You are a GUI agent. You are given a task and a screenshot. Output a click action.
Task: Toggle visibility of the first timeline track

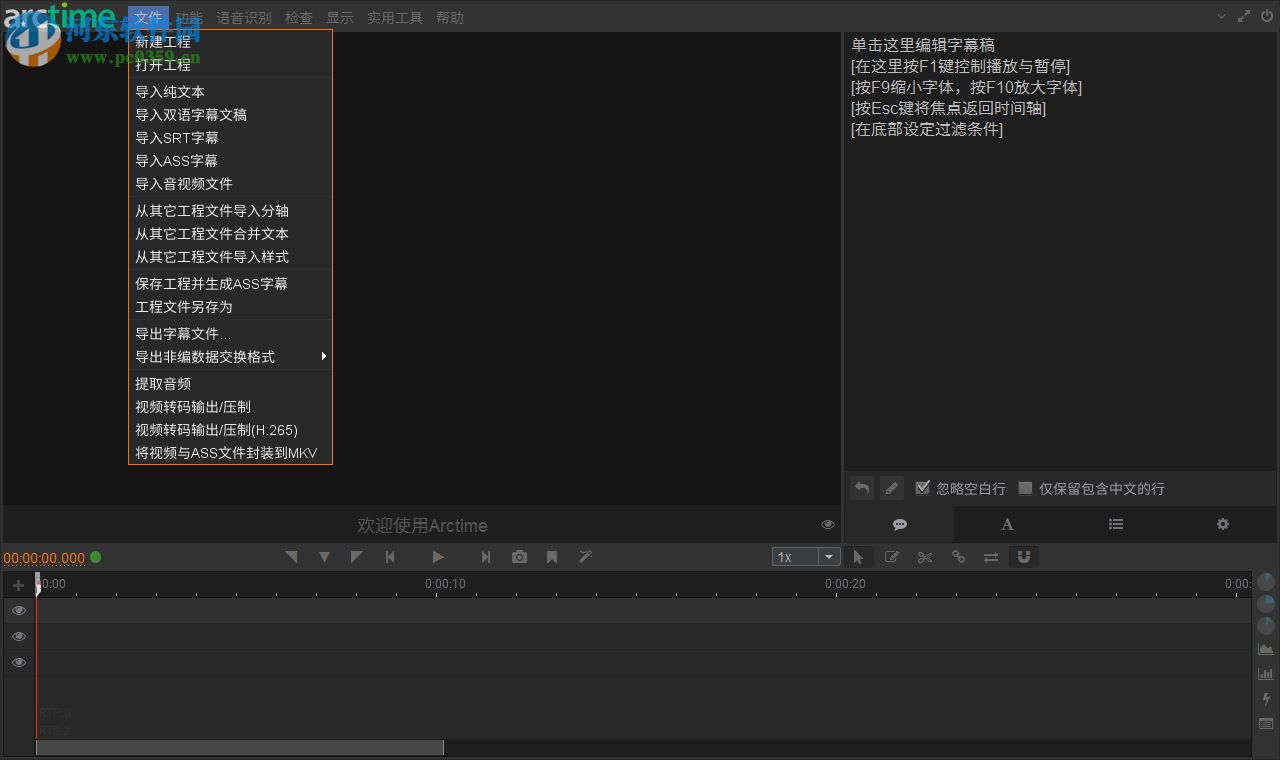[18, 610]
